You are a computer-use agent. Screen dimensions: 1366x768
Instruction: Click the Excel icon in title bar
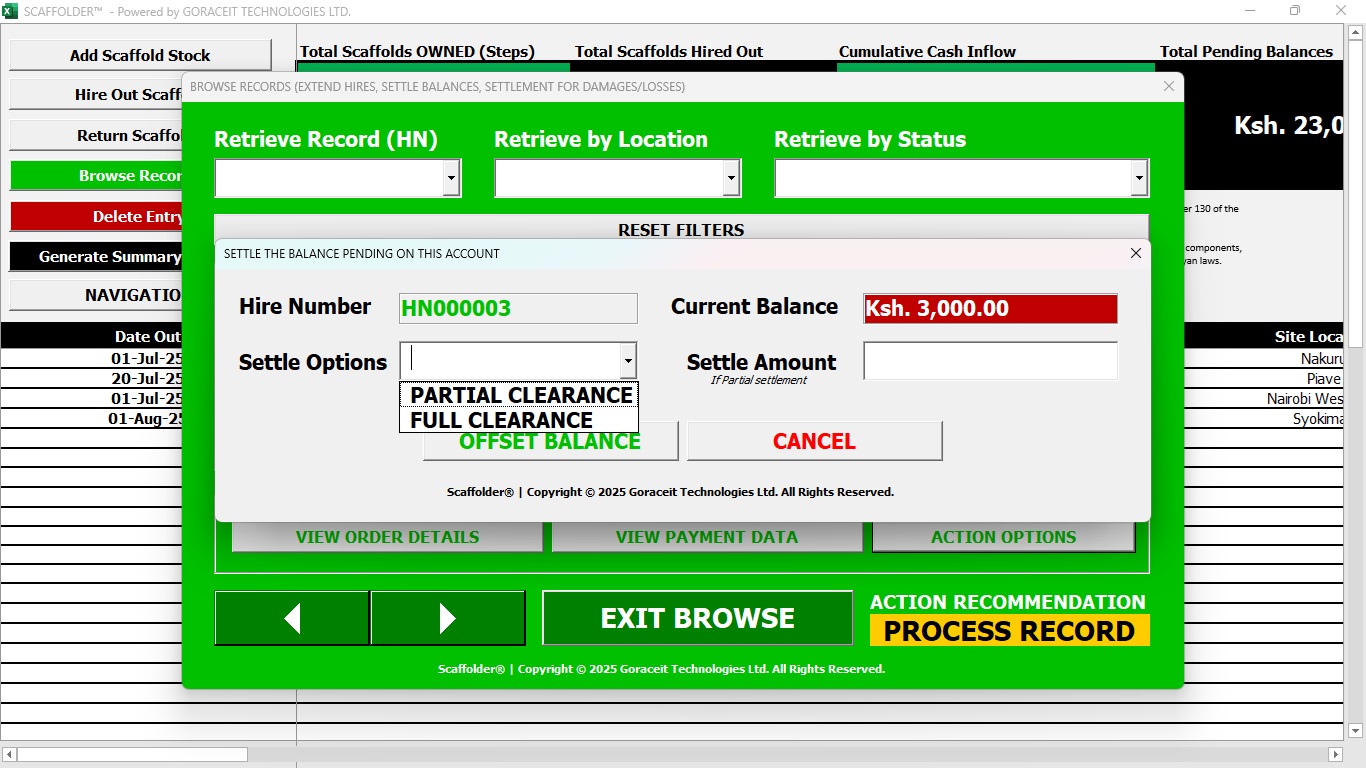pyautogui.click(x=11, y=11)
